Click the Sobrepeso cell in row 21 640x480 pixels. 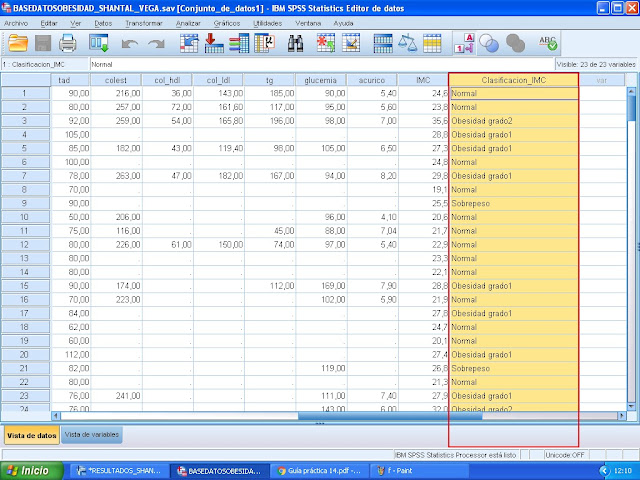click(x=513, y=368)
